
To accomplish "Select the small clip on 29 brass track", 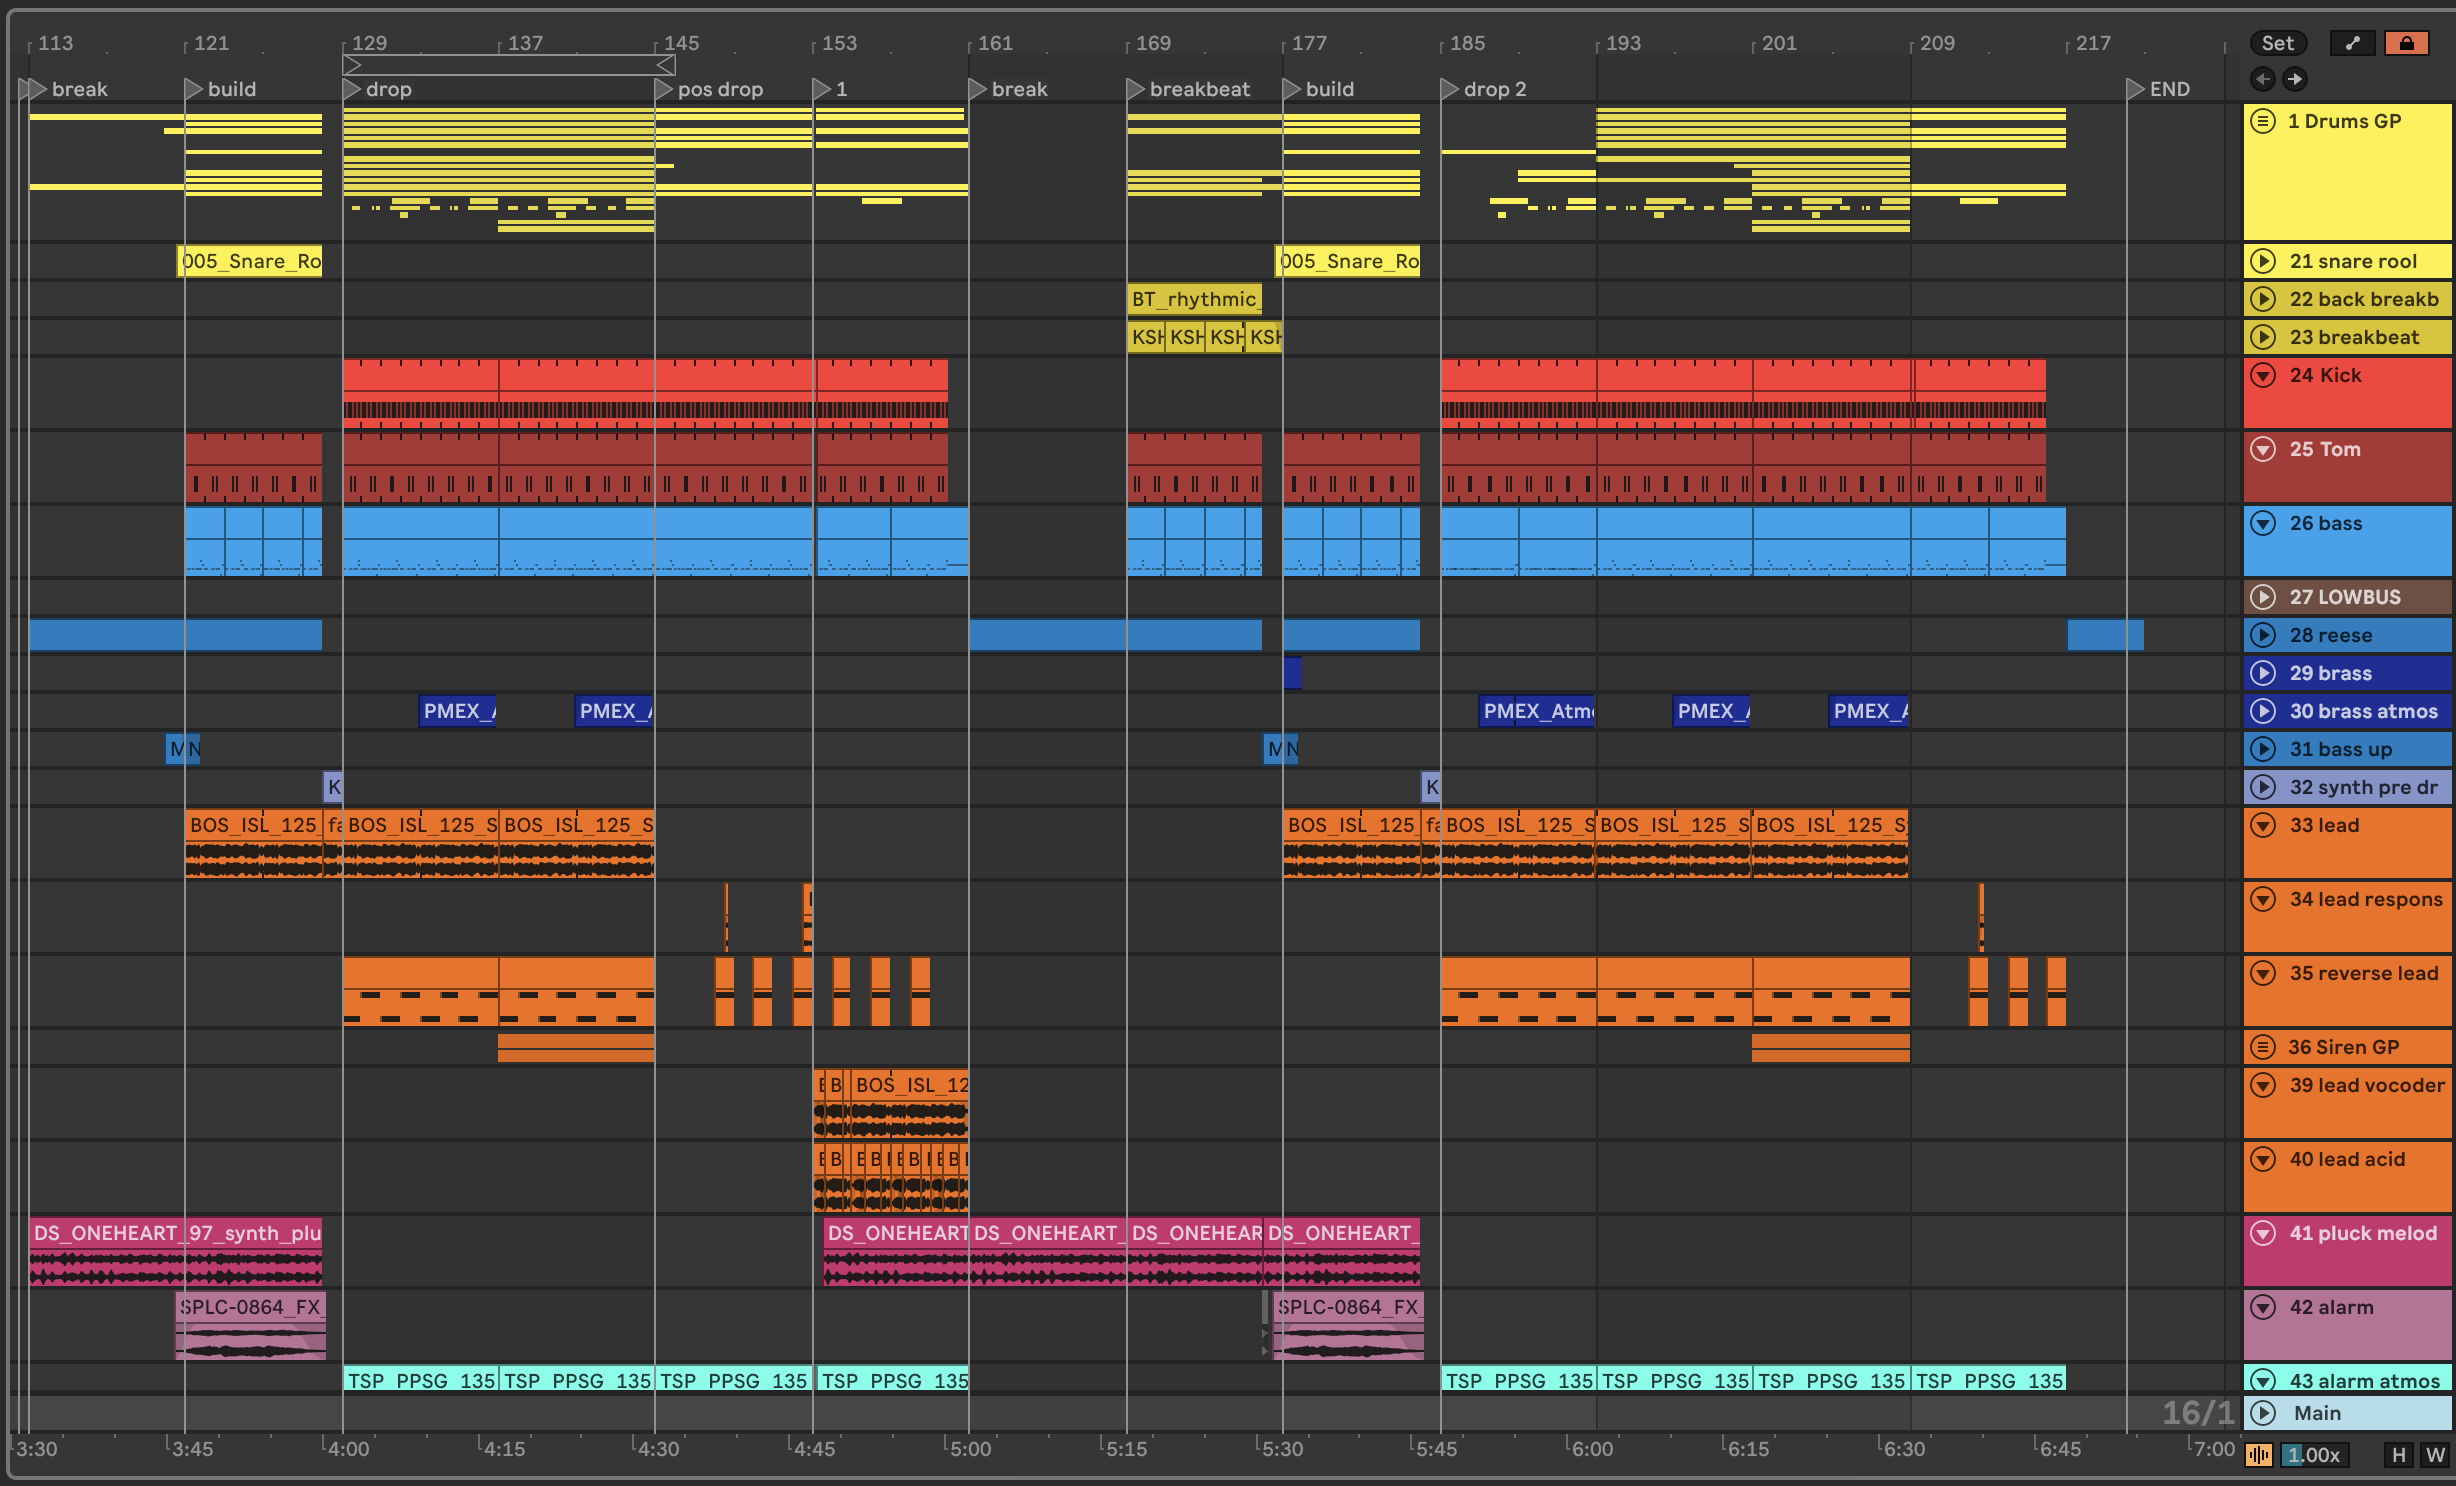I will [1292, 673].
